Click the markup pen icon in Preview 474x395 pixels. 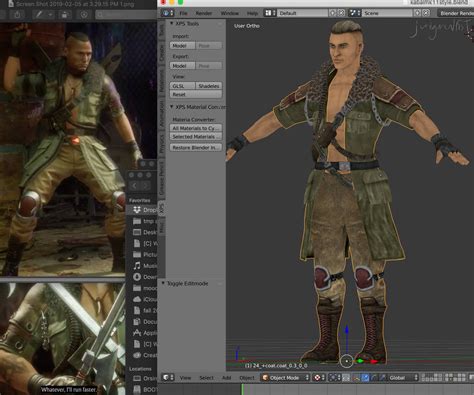coord(39,15)
